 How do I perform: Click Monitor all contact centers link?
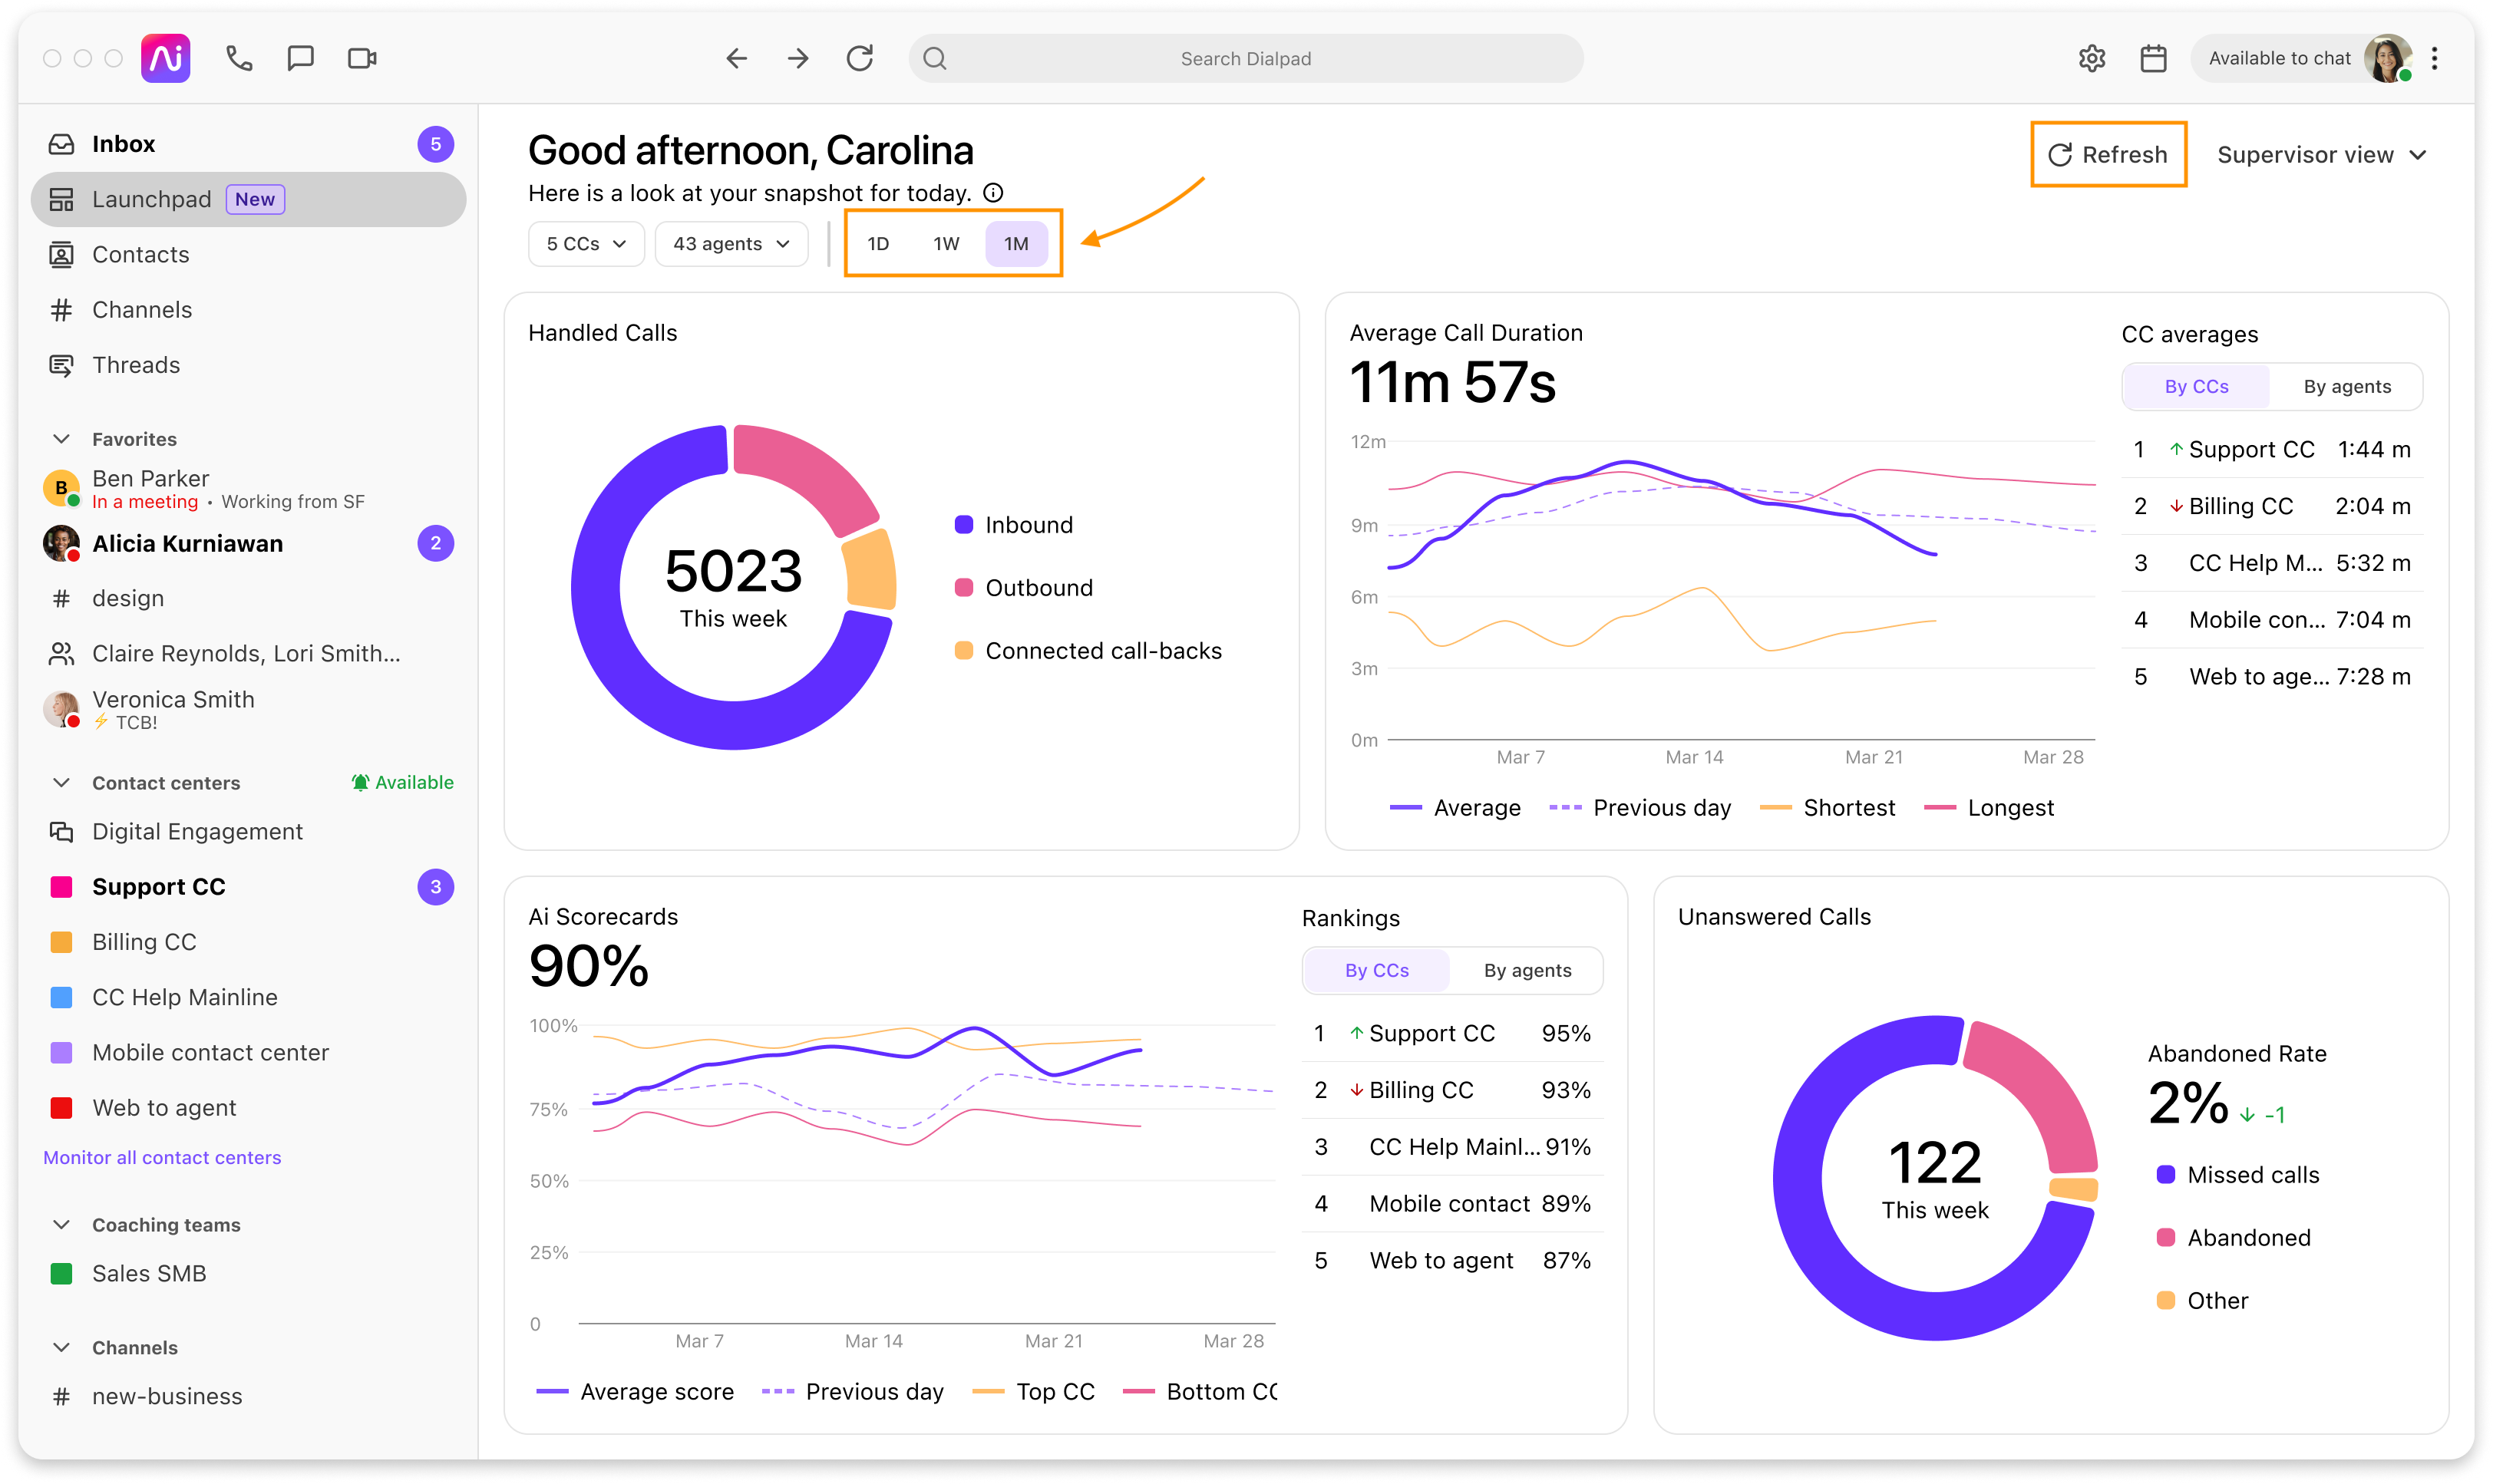[x=162, y=1157]
